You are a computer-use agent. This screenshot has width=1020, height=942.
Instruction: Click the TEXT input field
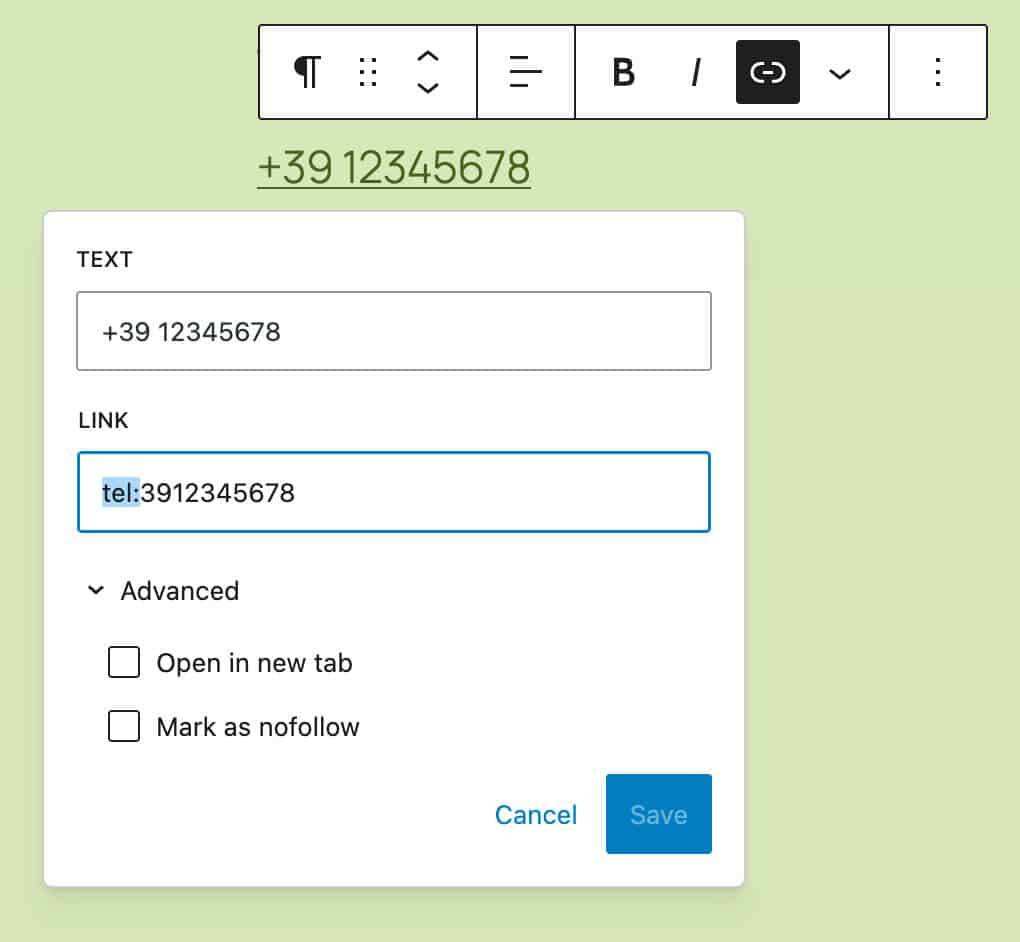click(x=394, y=331)
